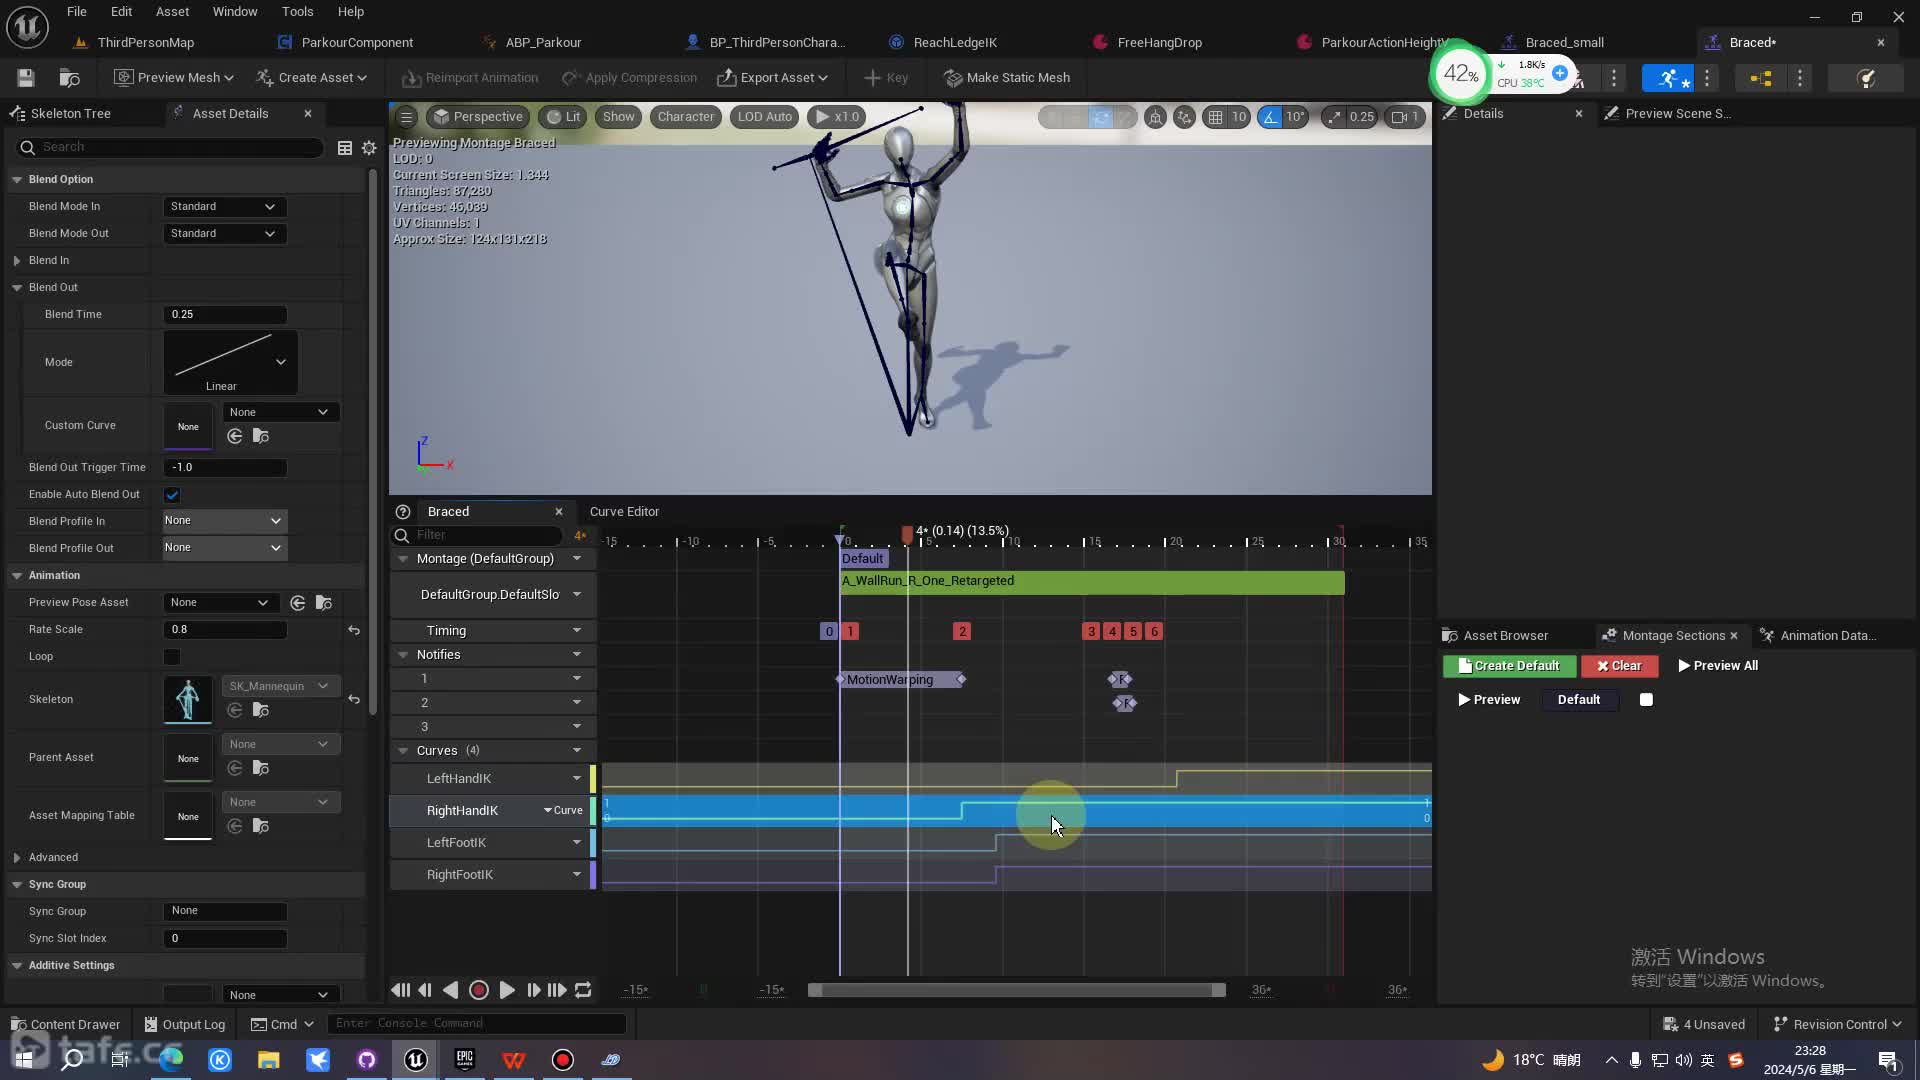This screenshot has width=1920, height=1080.
Task: Open the Blend Profile In dropdown
Action: click(x=224, y=521)
